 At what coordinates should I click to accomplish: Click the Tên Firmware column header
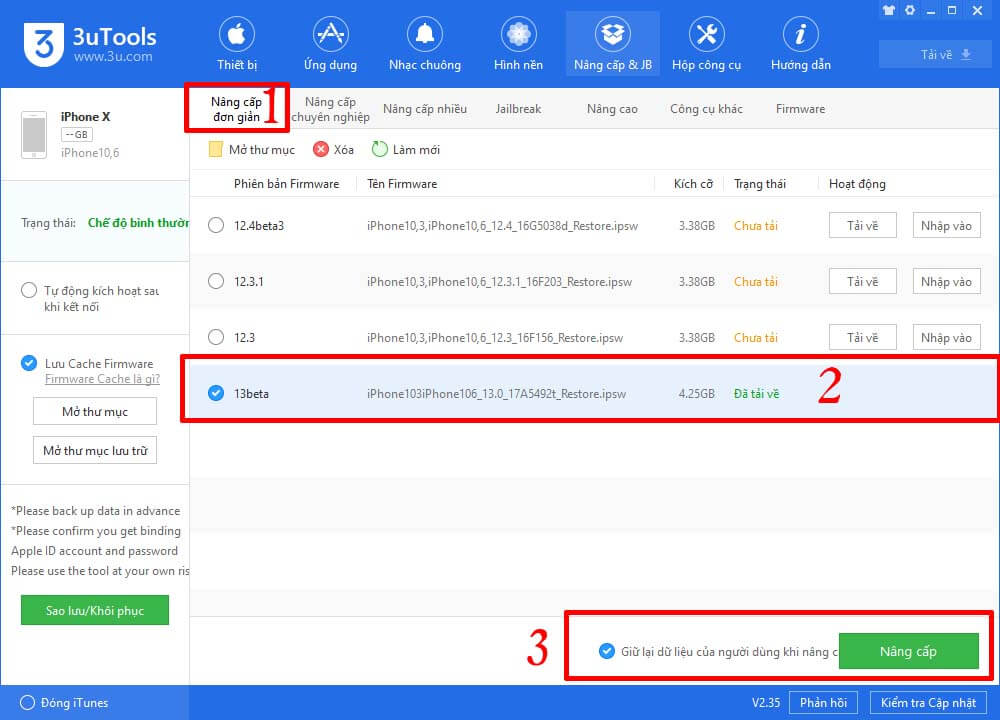[402, 184]
